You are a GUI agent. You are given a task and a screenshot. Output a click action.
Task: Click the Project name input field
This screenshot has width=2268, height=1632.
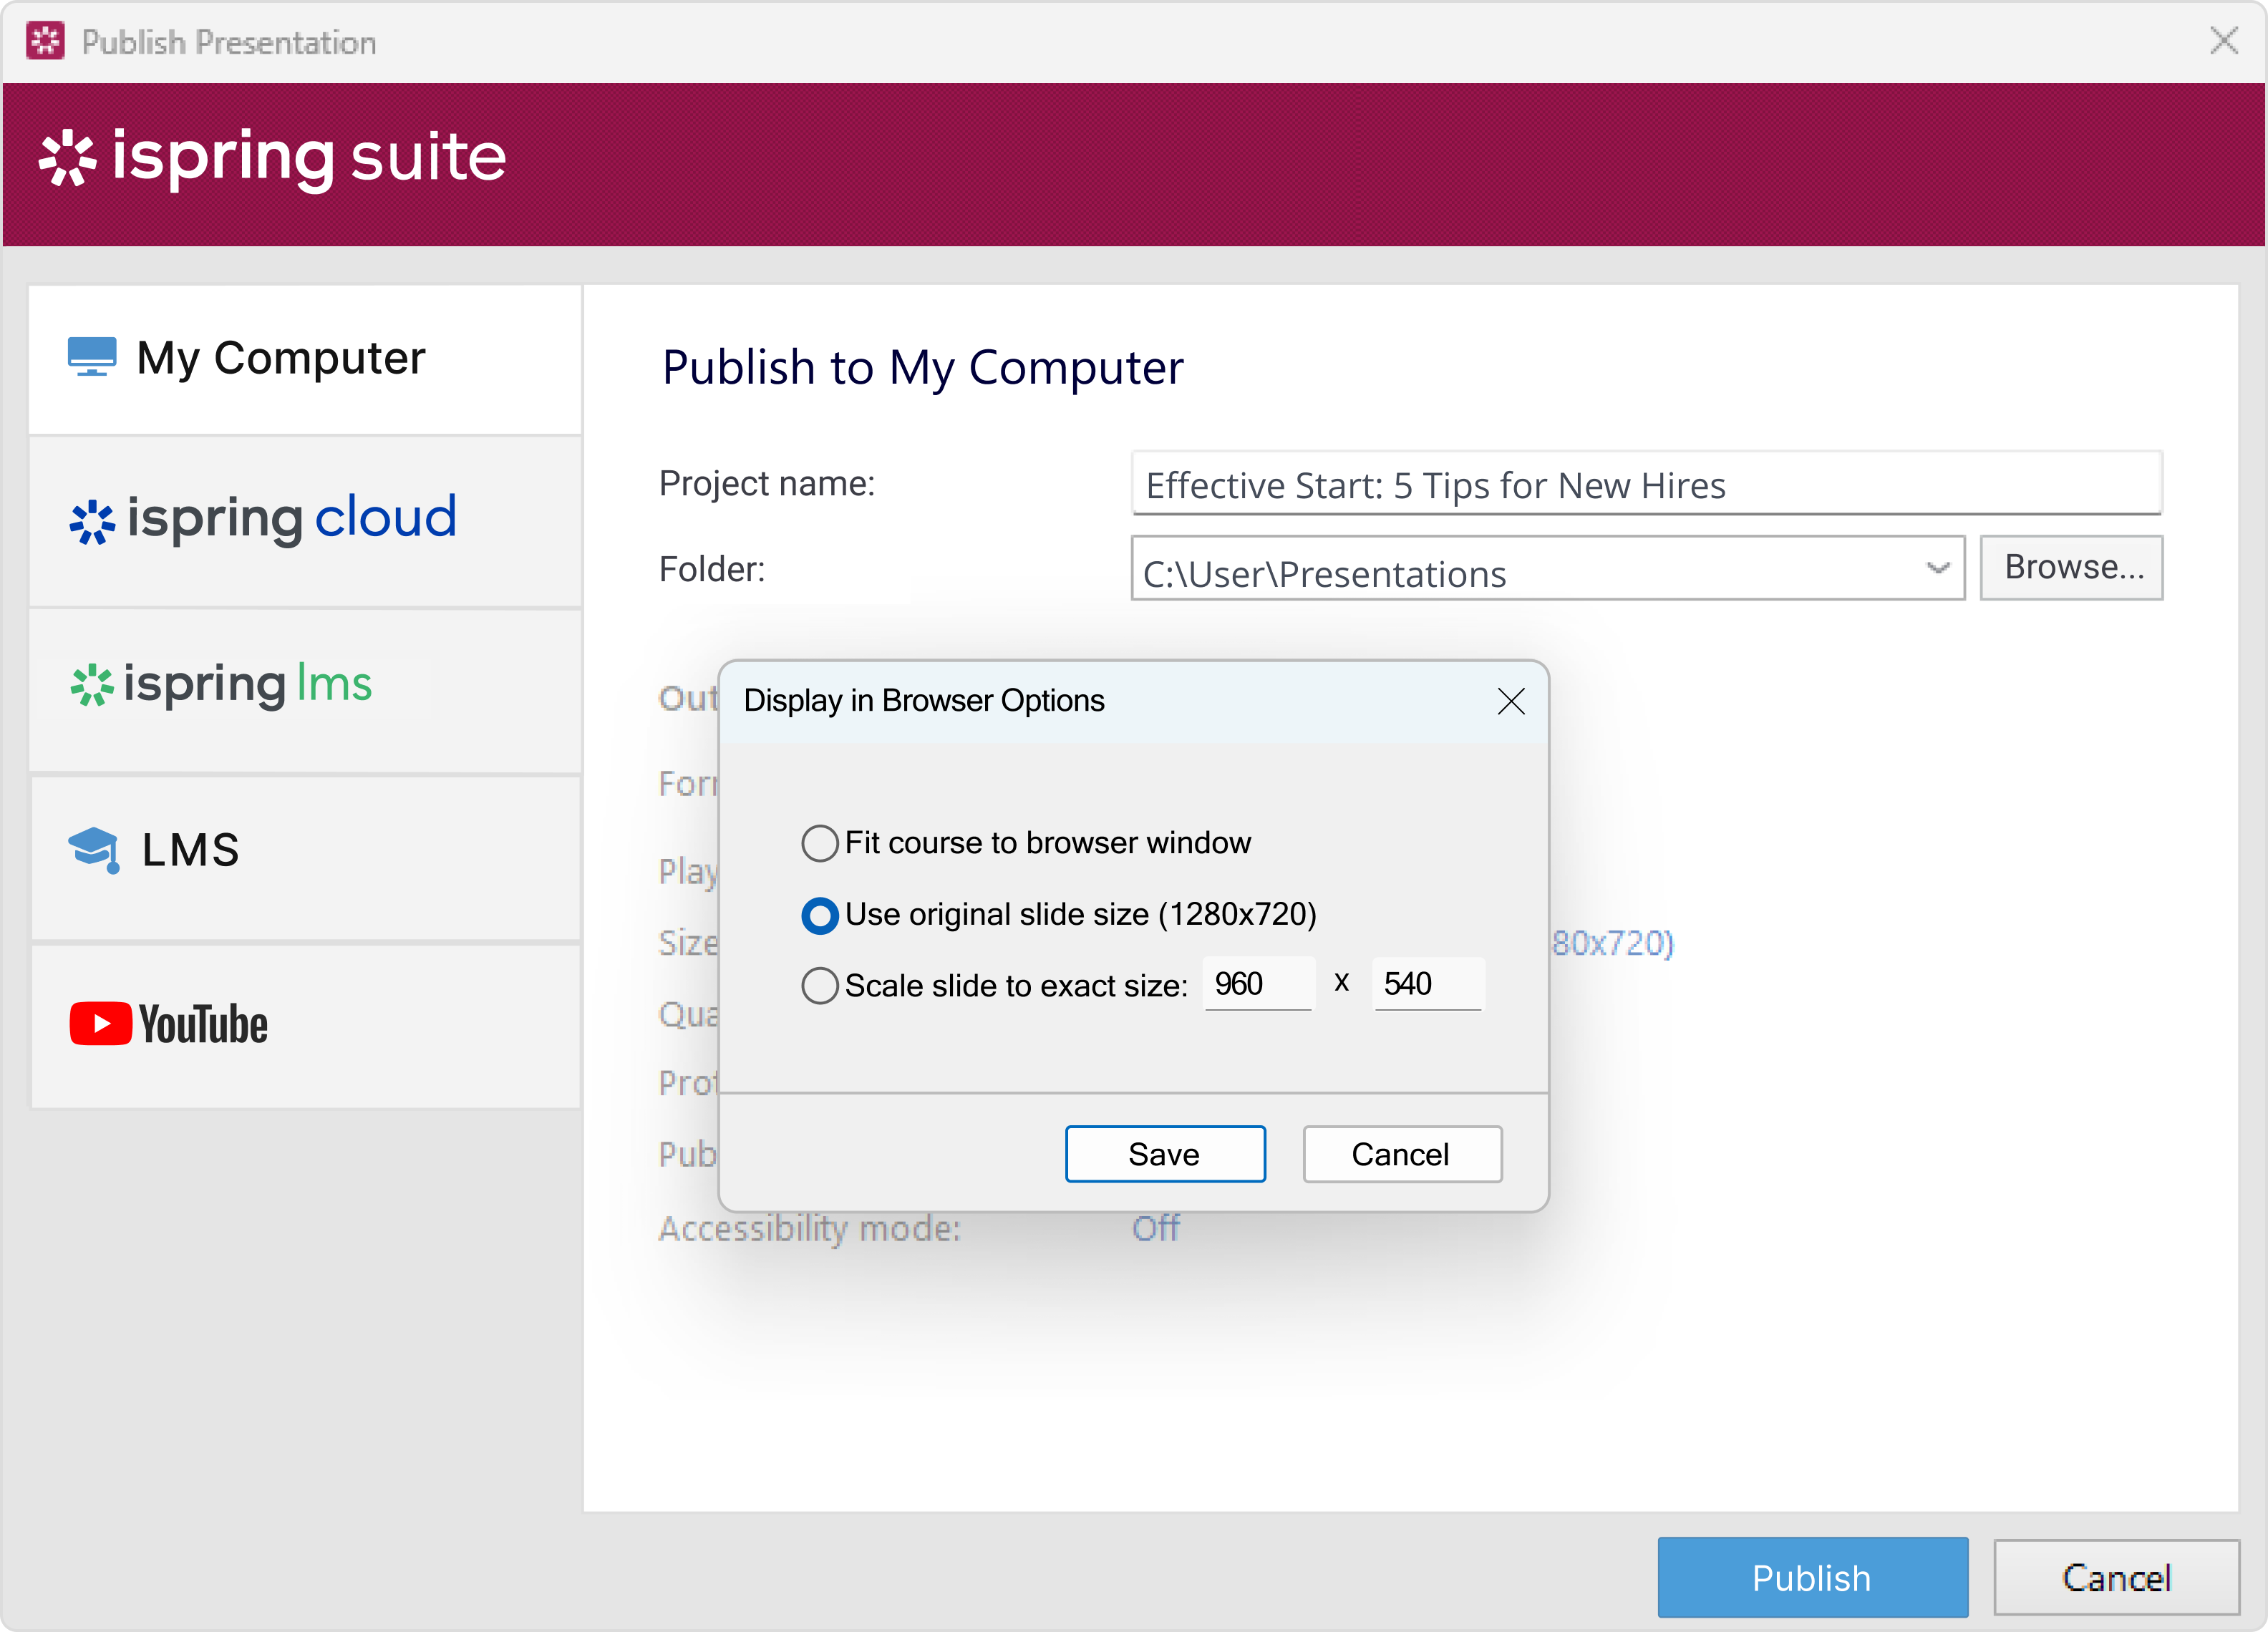coord(1646,484)
